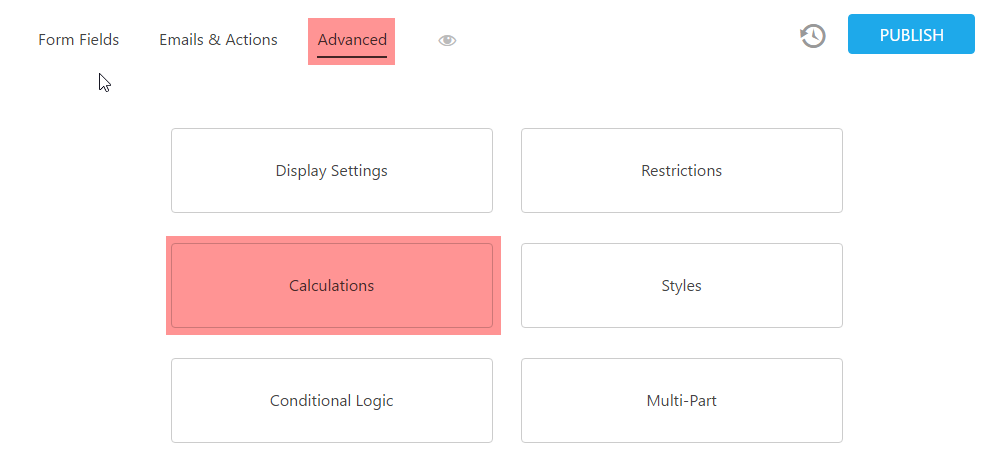The width and height of the screenshot is (996, 465).
Task: Preview the form using the eye icon
Action: [447, 40]
